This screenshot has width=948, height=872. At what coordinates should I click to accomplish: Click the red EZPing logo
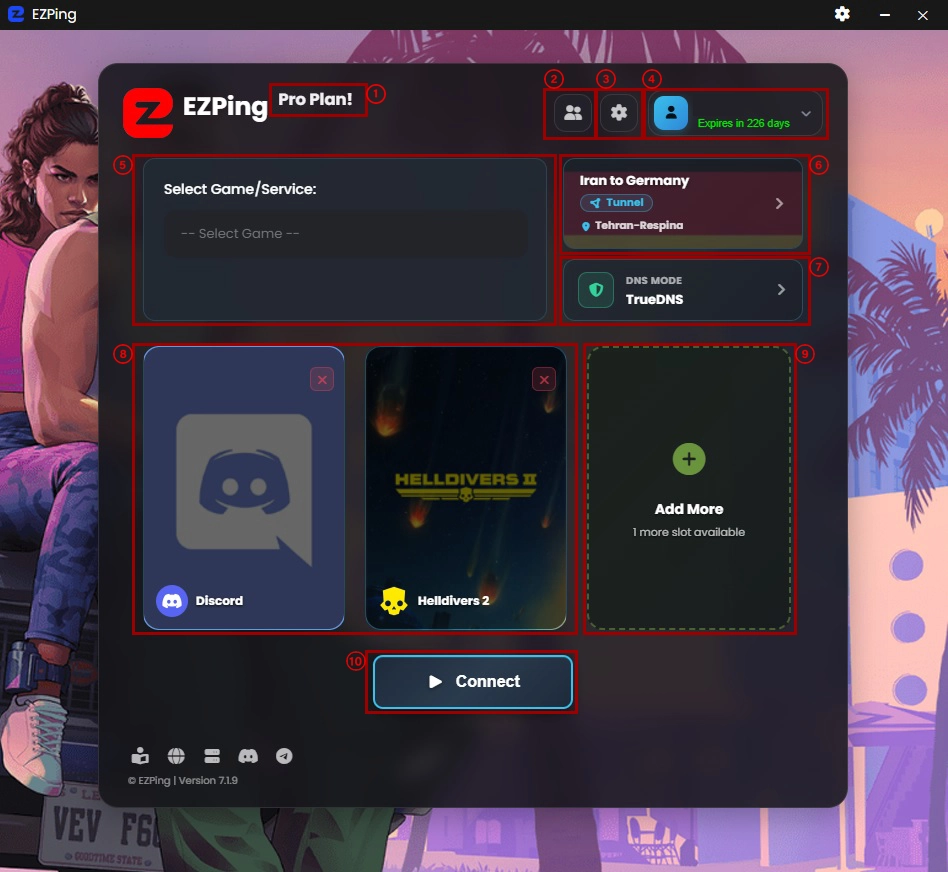click(x=148, y=113)
